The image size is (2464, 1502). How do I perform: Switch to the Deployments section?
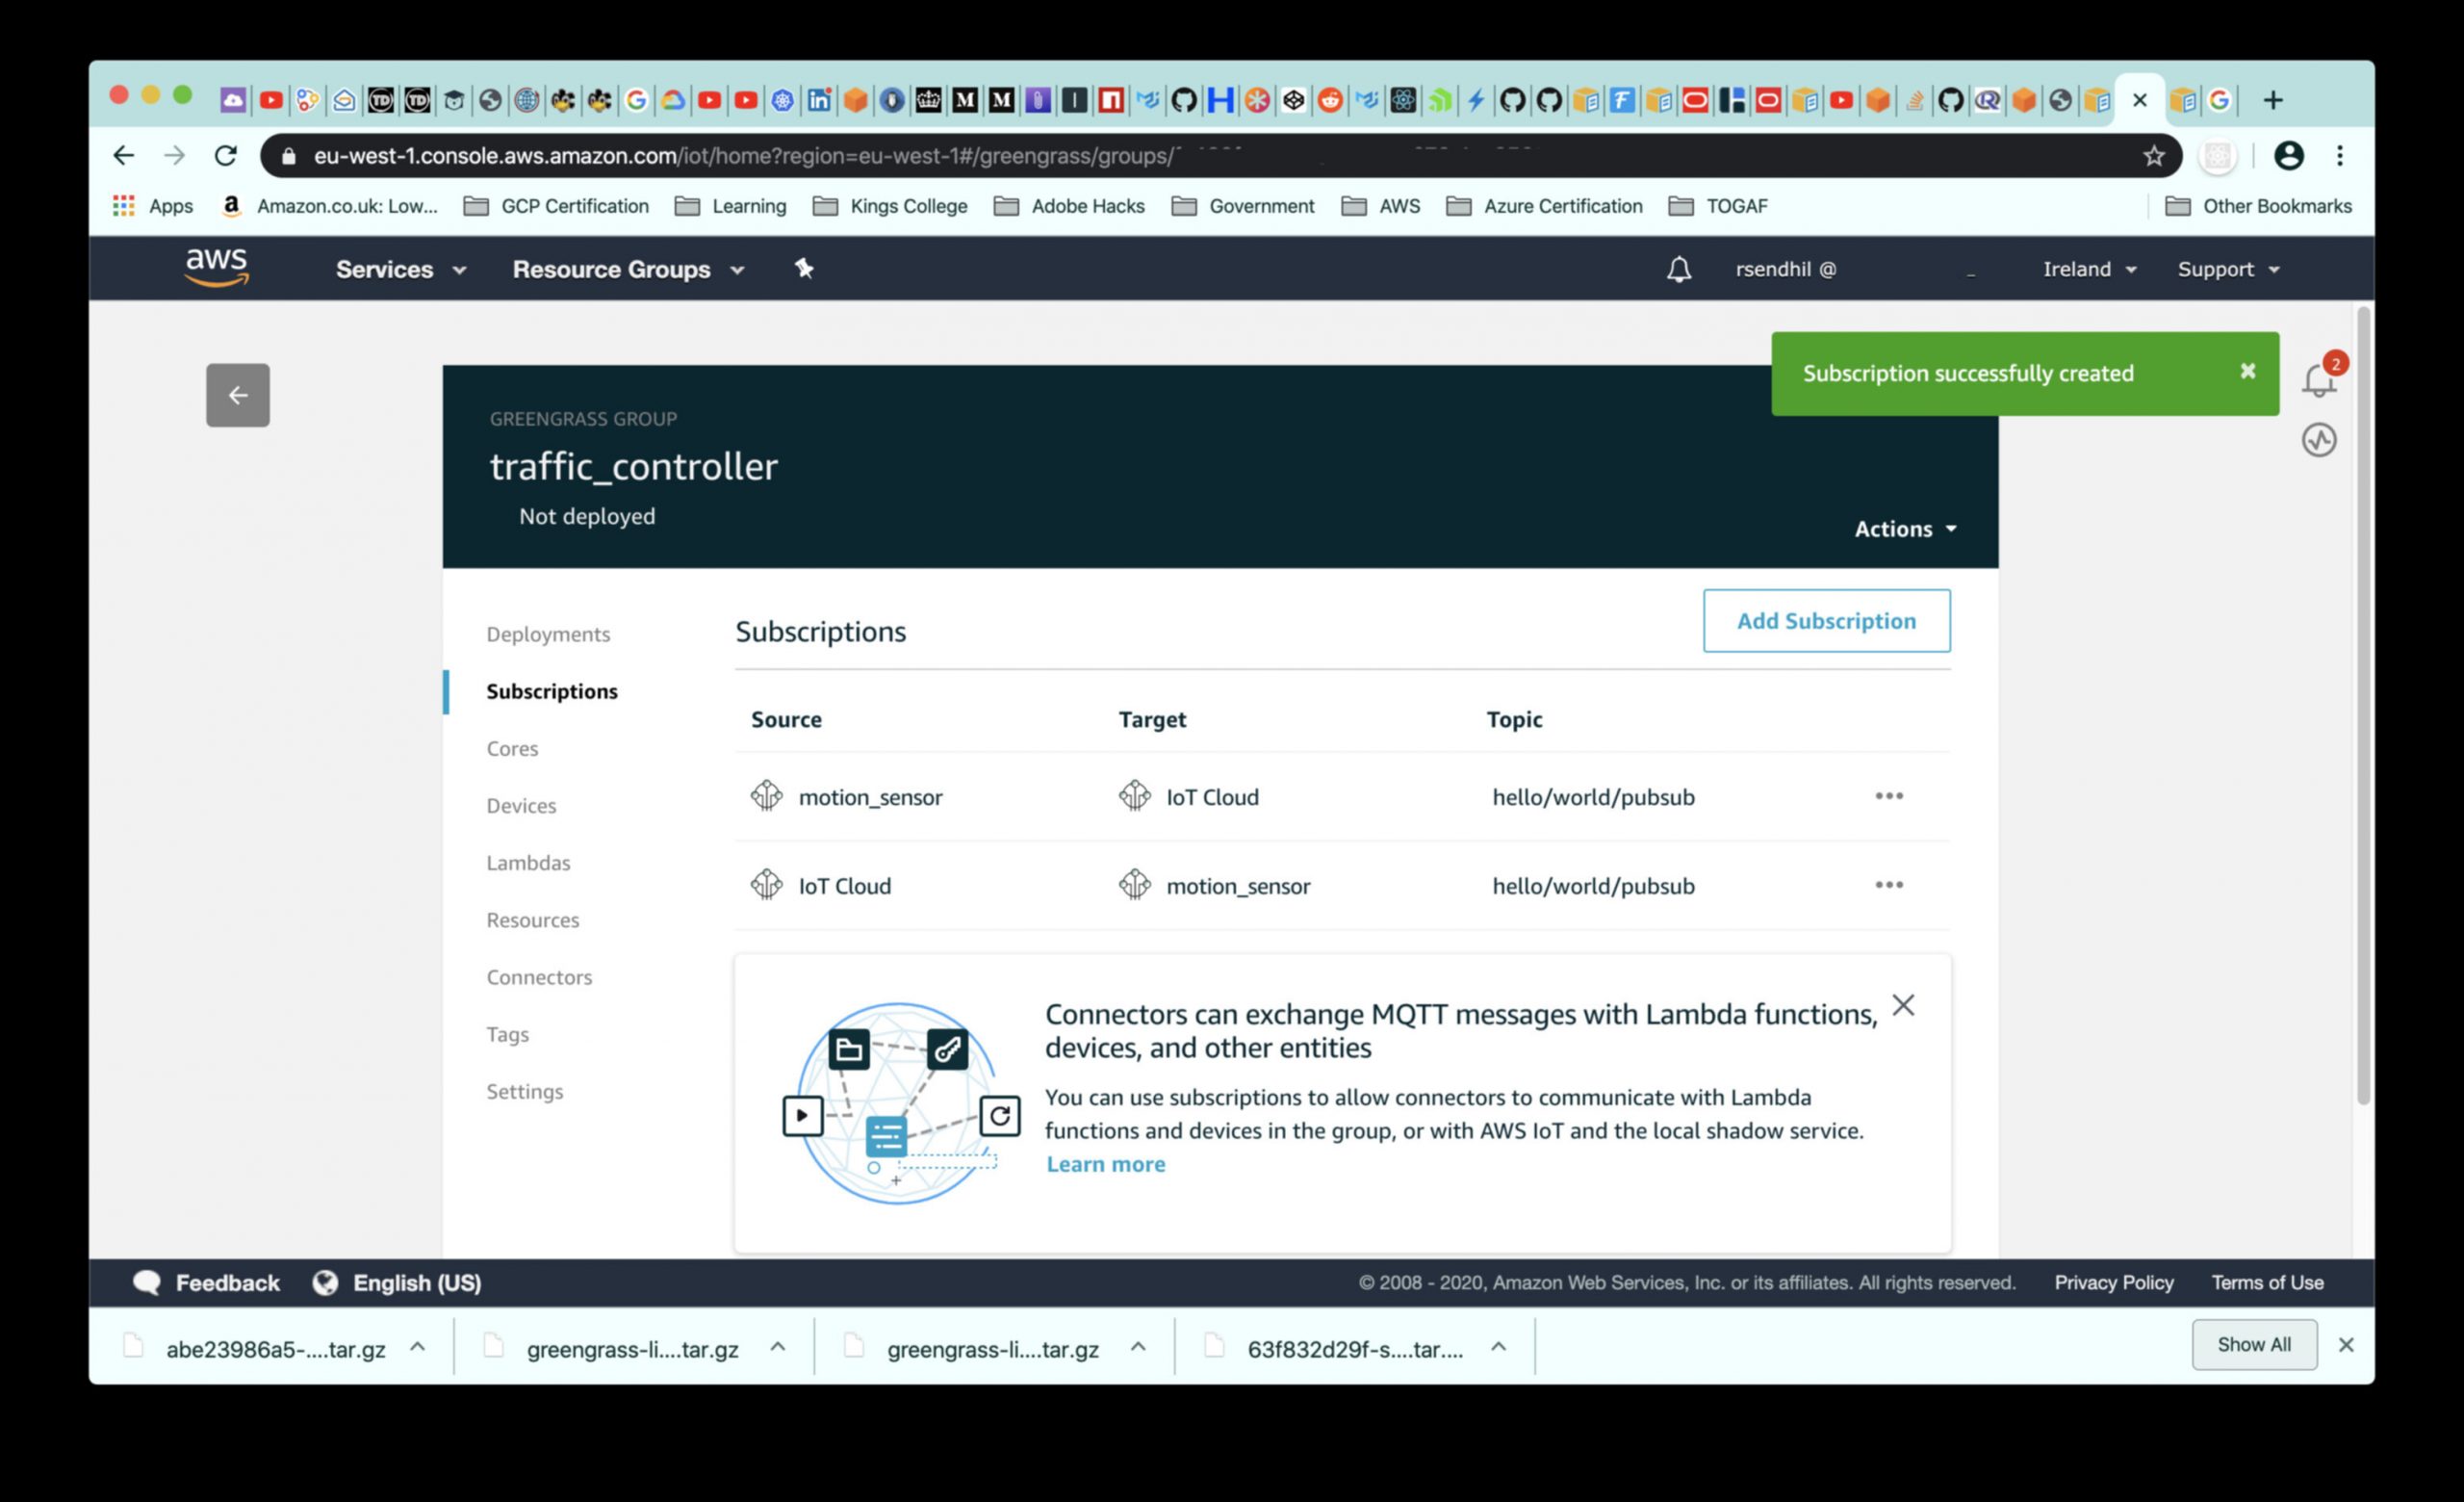click(548, 634)
